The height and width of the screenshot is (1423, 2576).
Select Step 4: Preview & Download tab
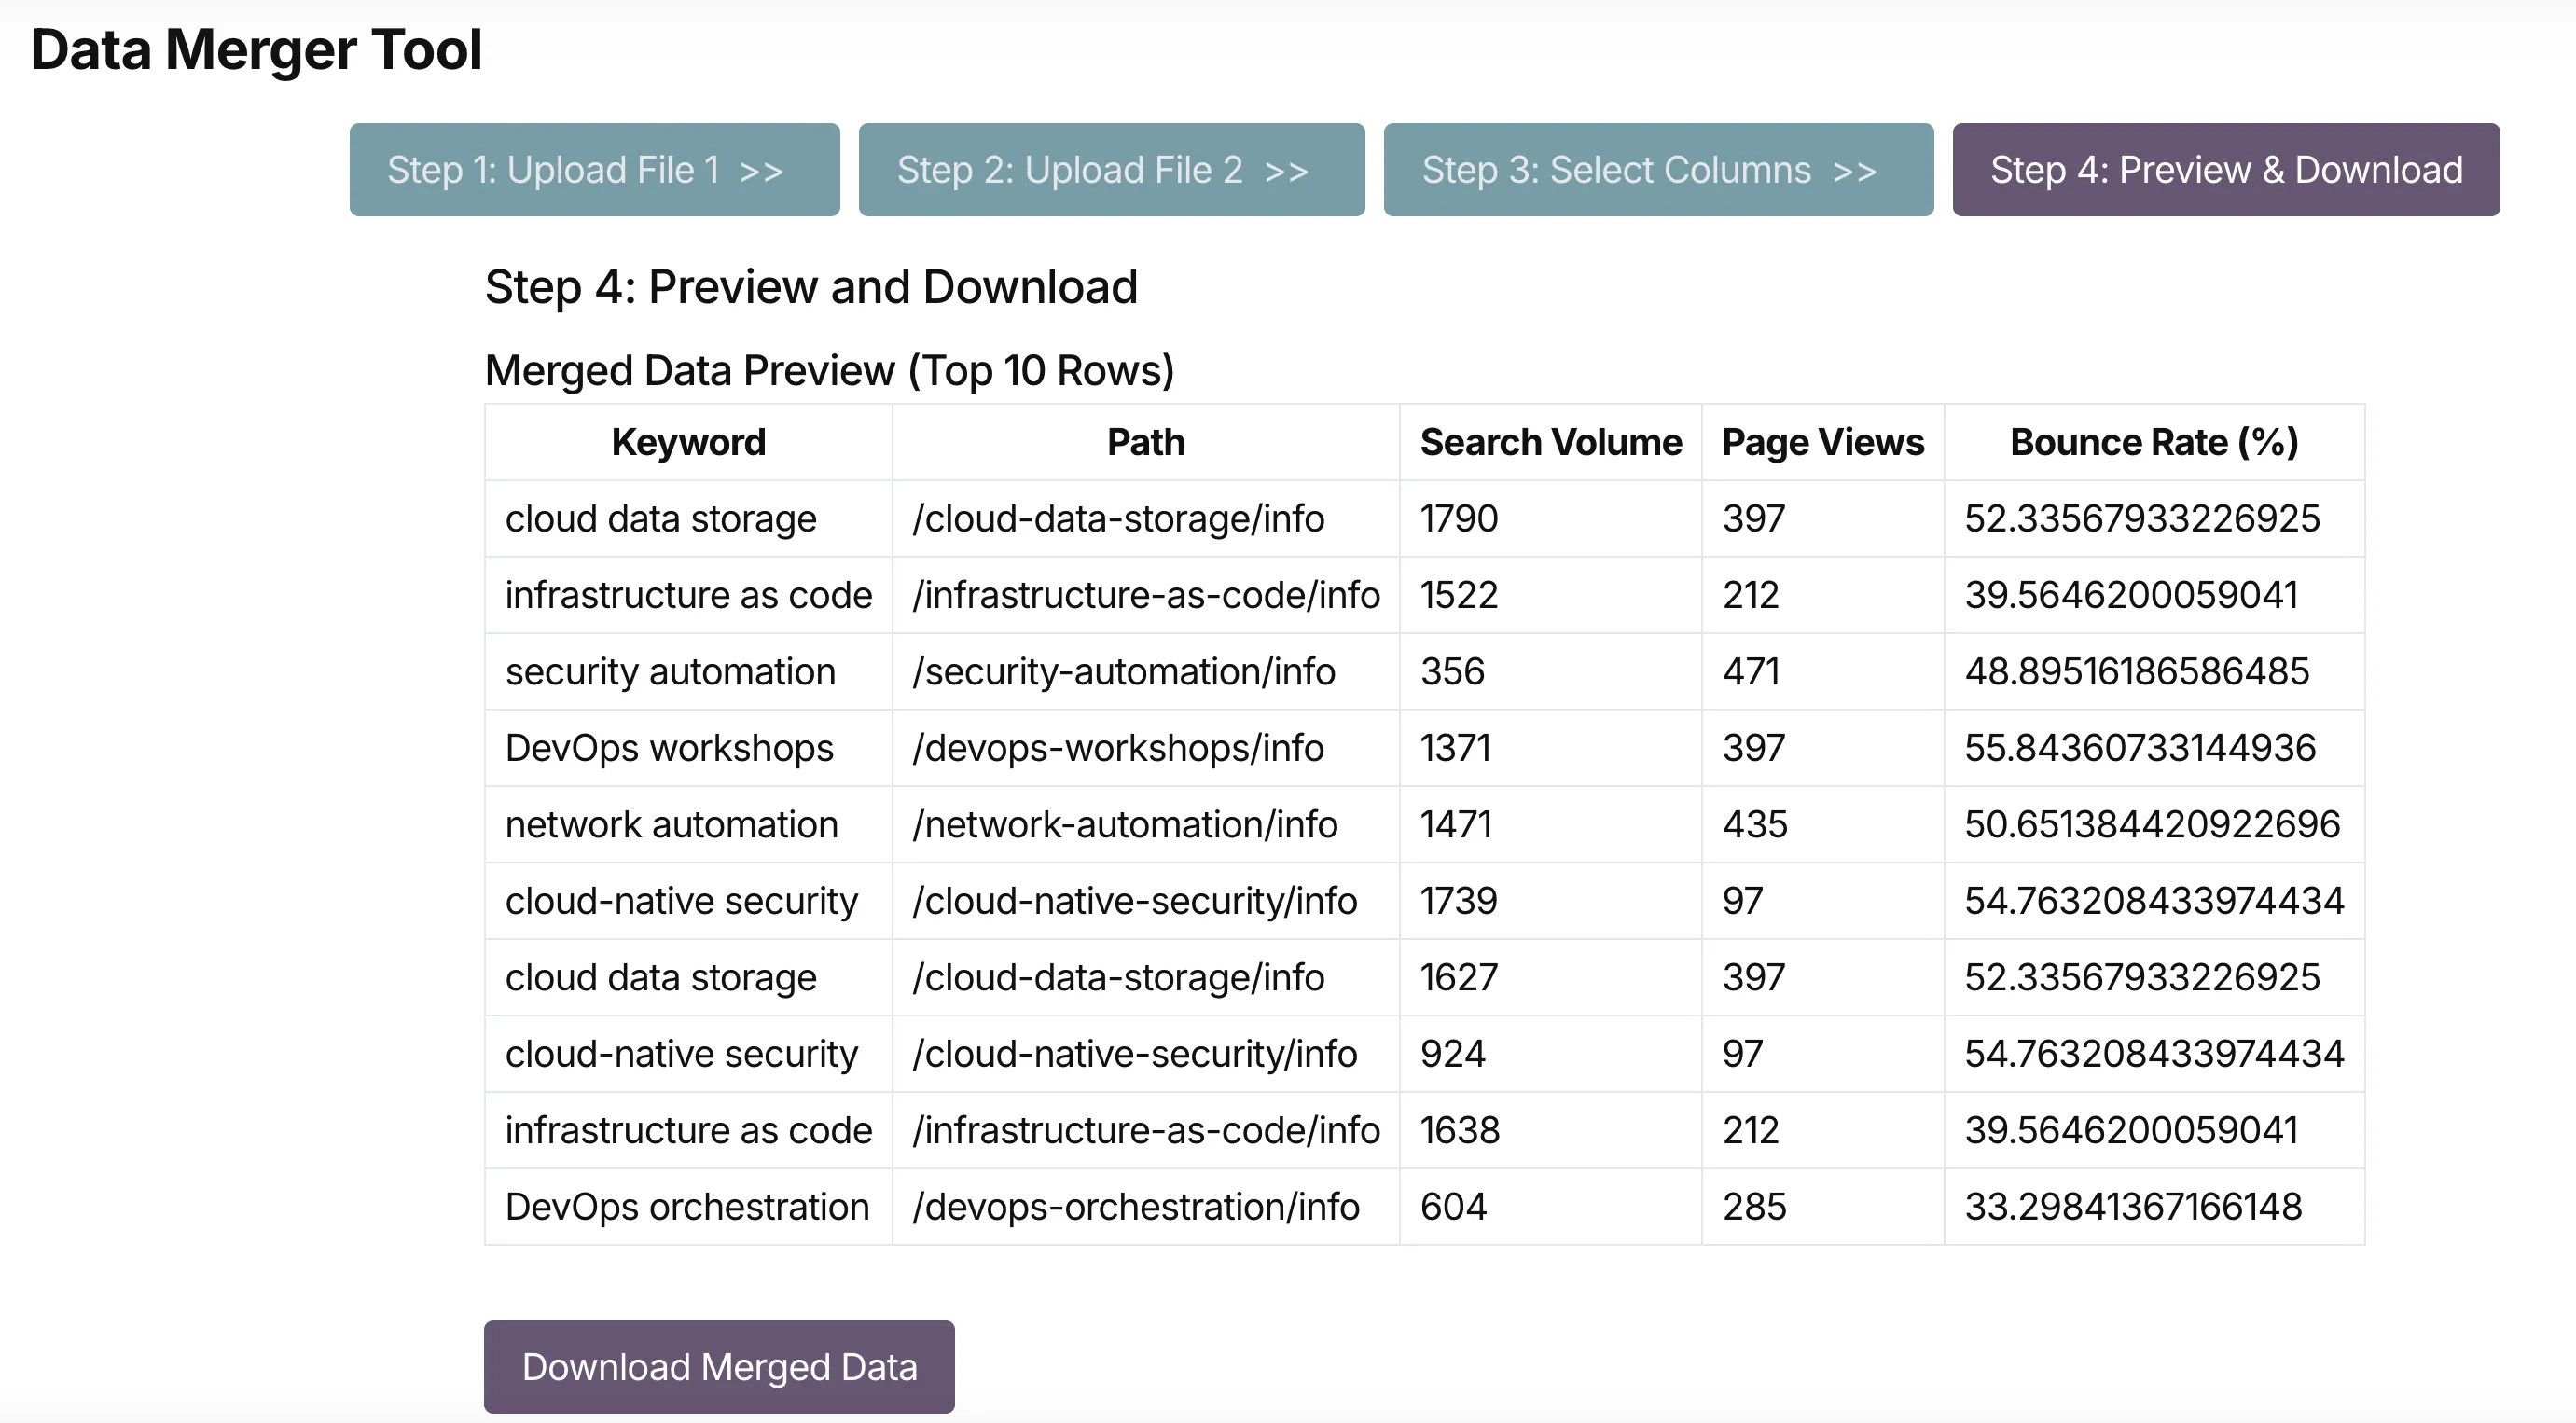click(2226, 170)
